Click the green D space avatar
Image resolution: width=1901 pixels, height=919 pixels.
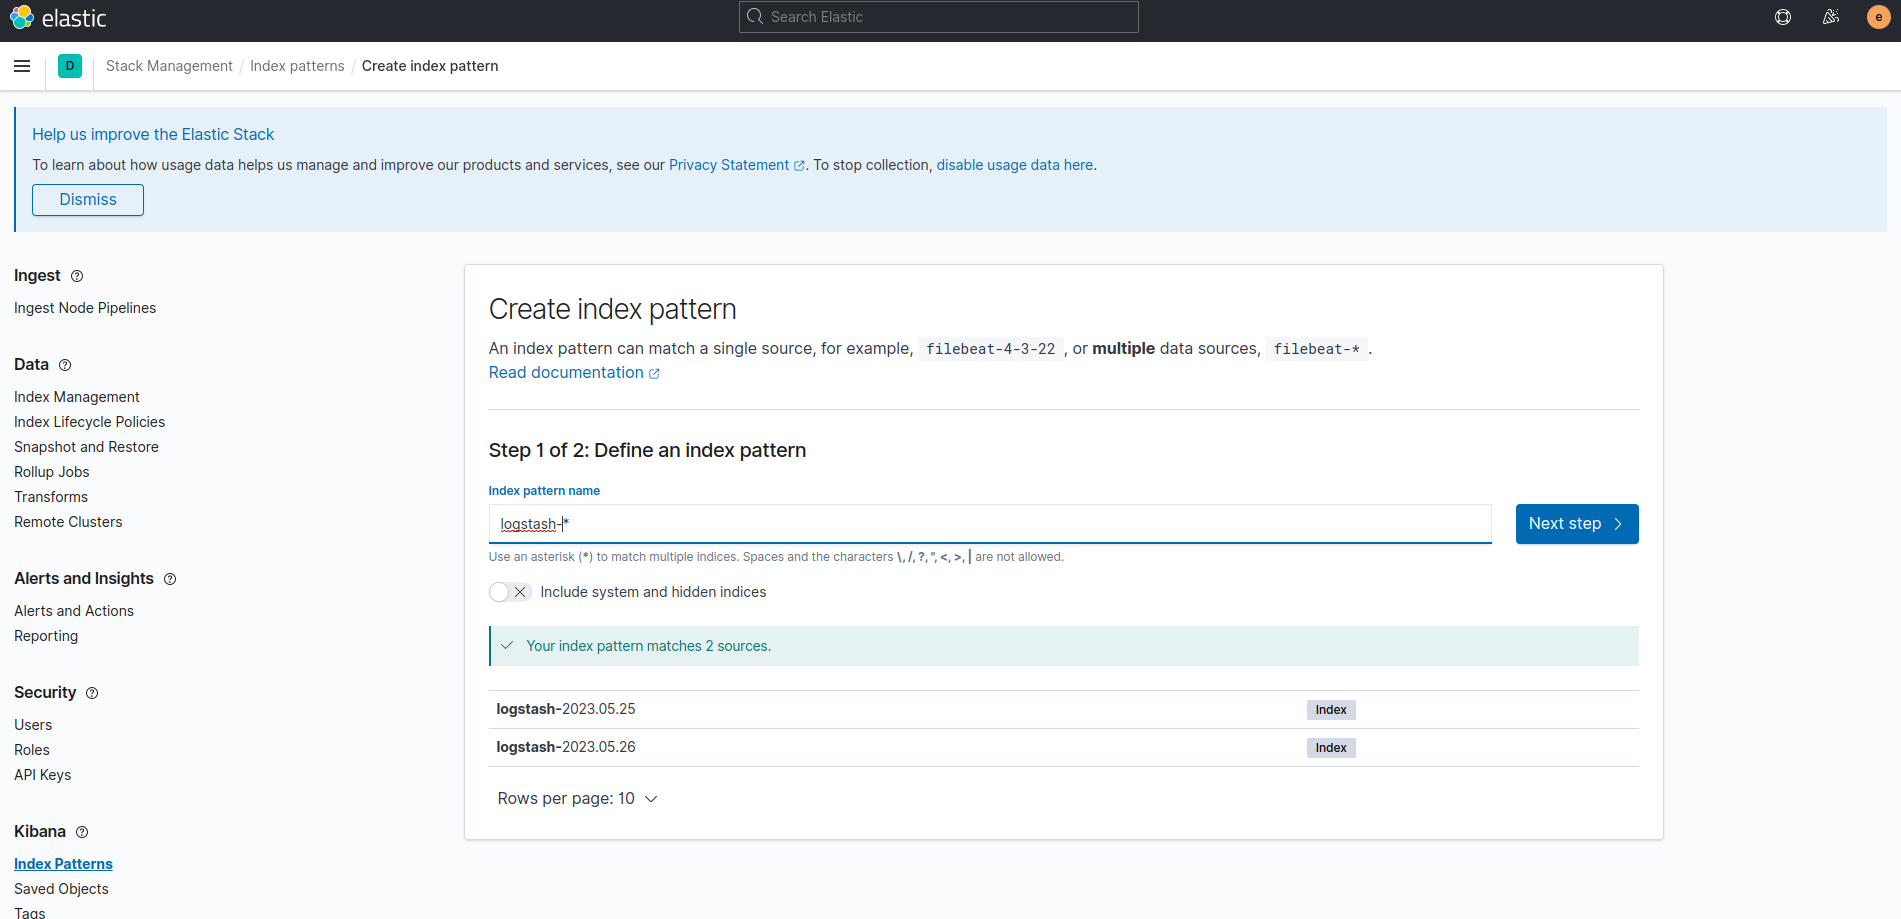click(x=70, y=66)
